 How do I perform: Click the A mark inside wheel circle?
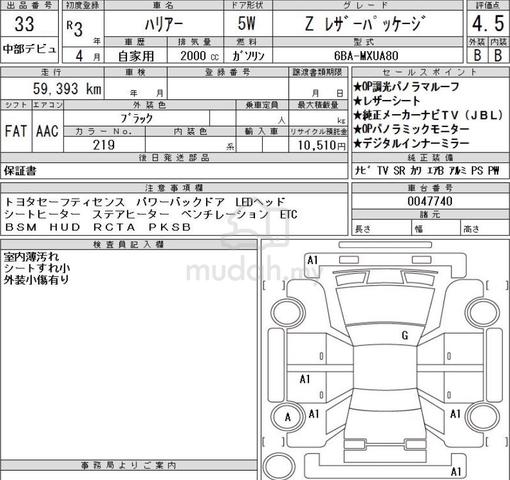(x=288, y=417)
